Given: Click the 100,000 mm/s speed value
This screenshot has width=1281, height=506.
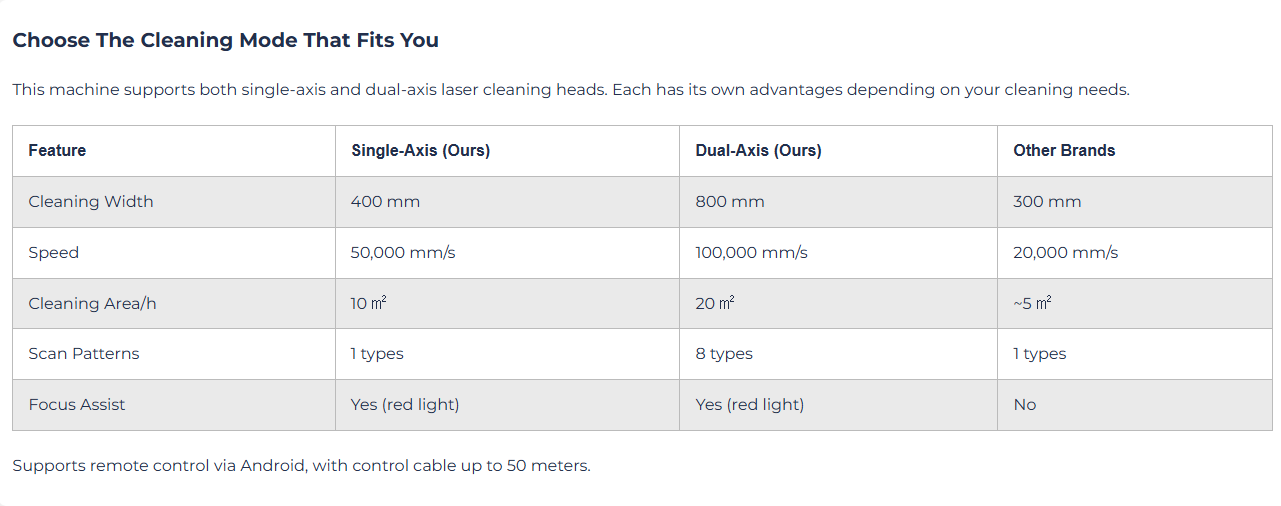Looking at the screenshot, I should tap(751, 253).
